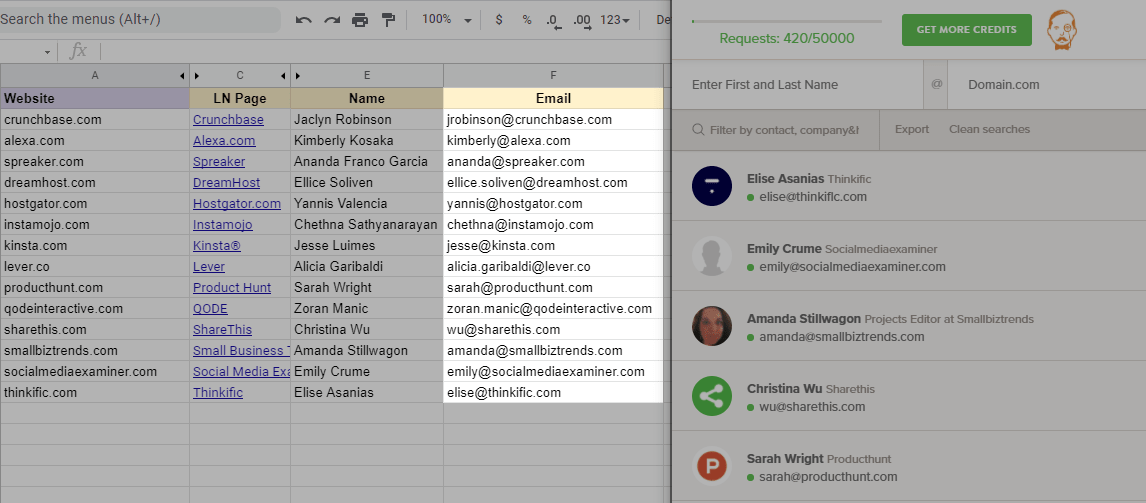Open the Elise Asanias Thinkific avatar
Viewport: 1146px width, 503px height.
click(712, 186)
